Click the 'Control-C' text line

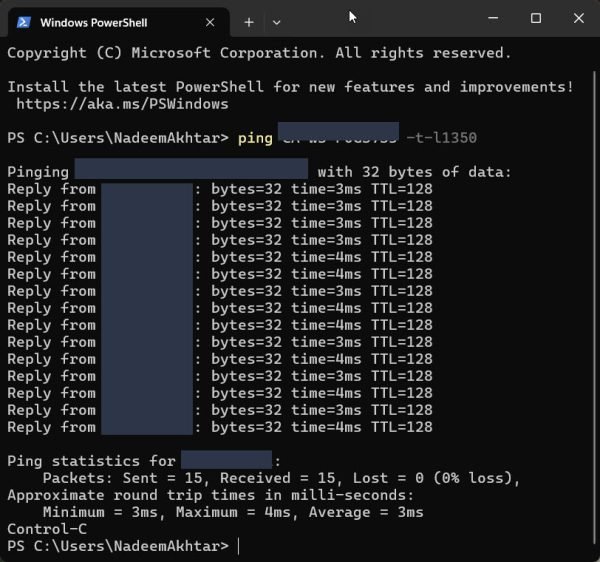[47, 529]
